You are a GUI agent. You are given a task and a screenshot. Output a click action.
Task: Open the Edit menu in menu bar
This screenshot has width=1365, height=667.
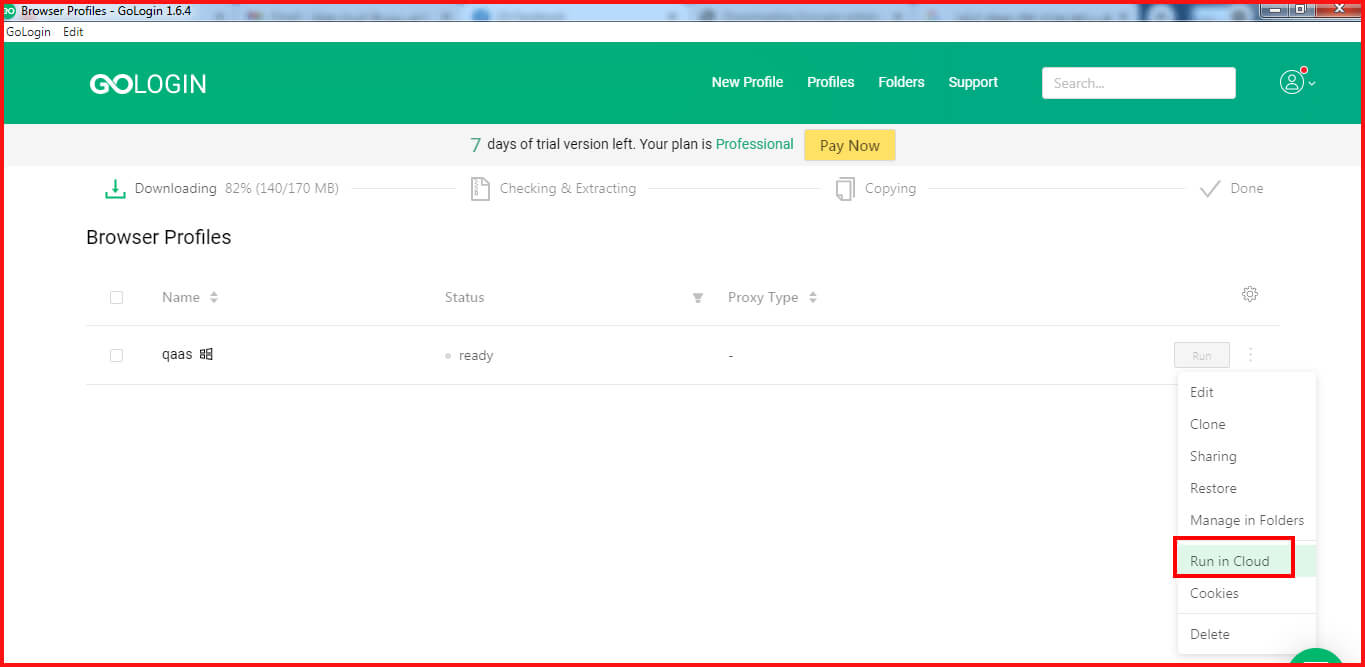tap(73, 32)
